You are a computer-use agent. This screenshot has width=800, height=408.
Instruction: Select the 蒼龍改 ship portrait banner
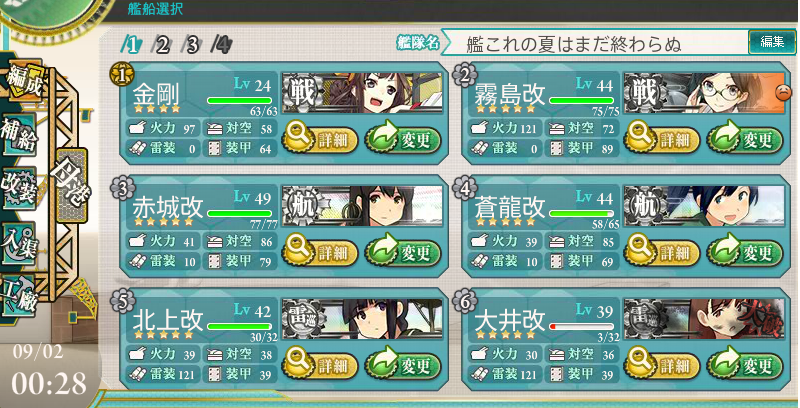pos(704,206)
